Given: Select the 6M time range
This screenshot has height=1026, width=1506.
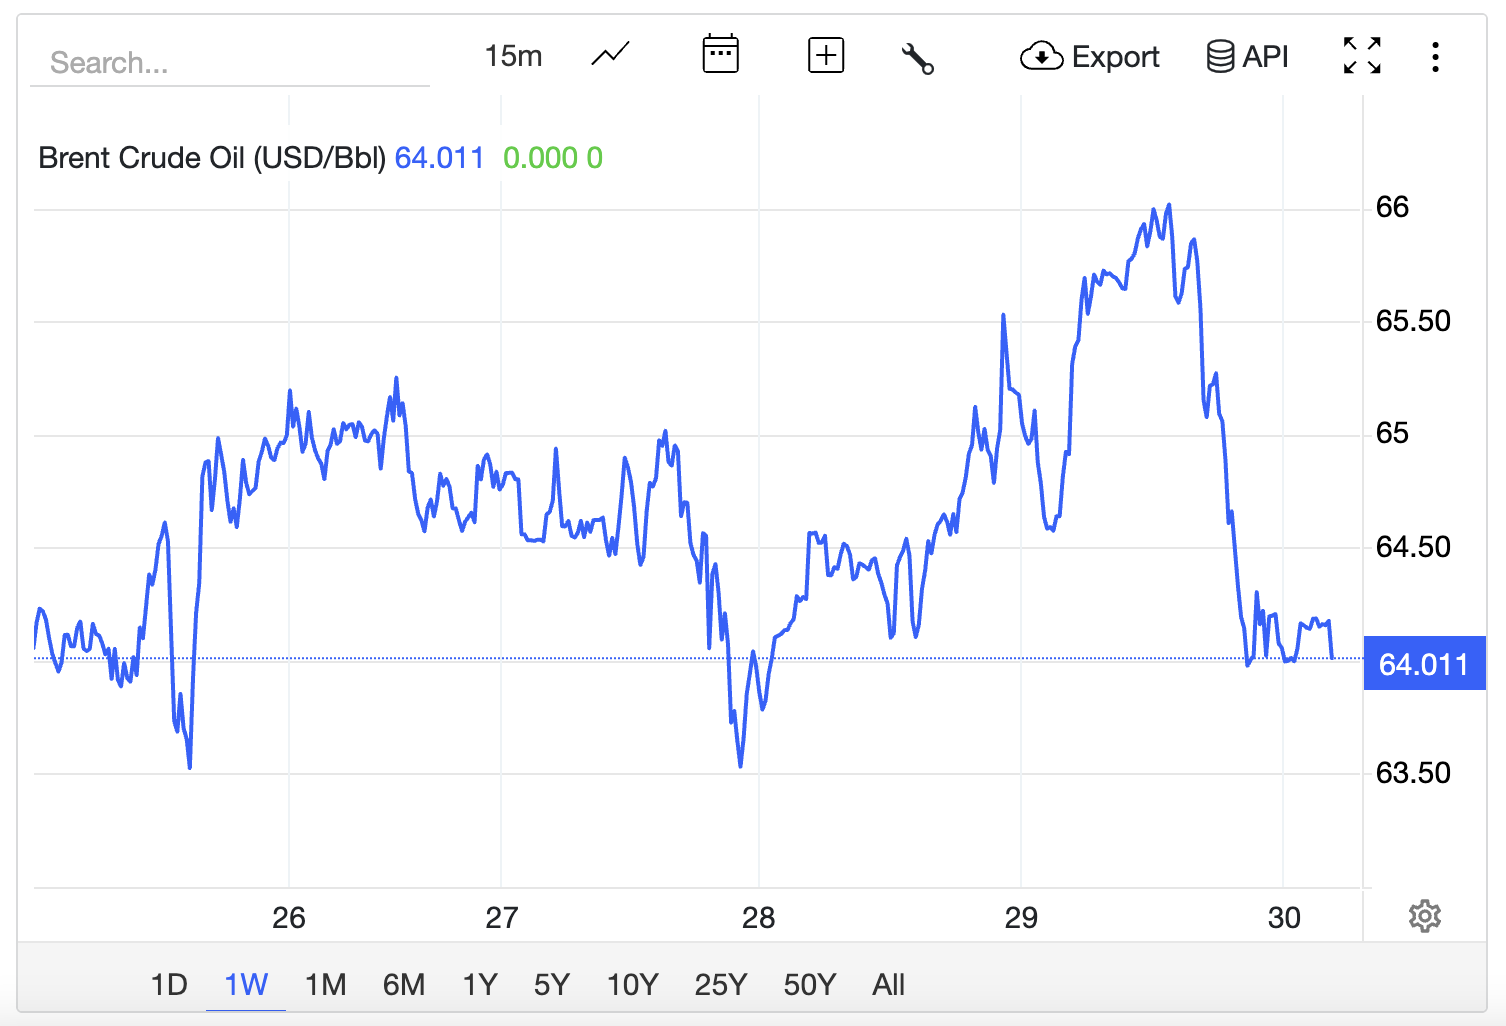Looking at the screenshot, I should pyautogui.click(x=404, y=985).
